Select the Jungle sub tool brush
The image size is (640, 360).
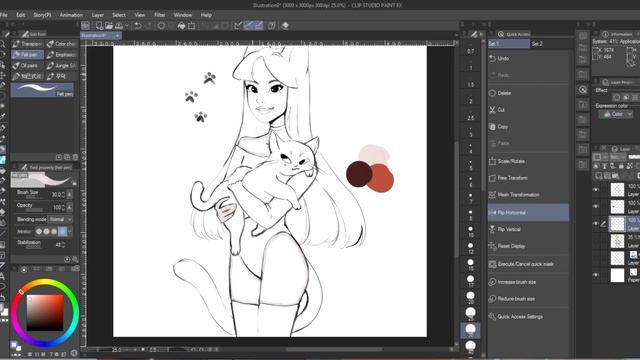pos(61,65)
